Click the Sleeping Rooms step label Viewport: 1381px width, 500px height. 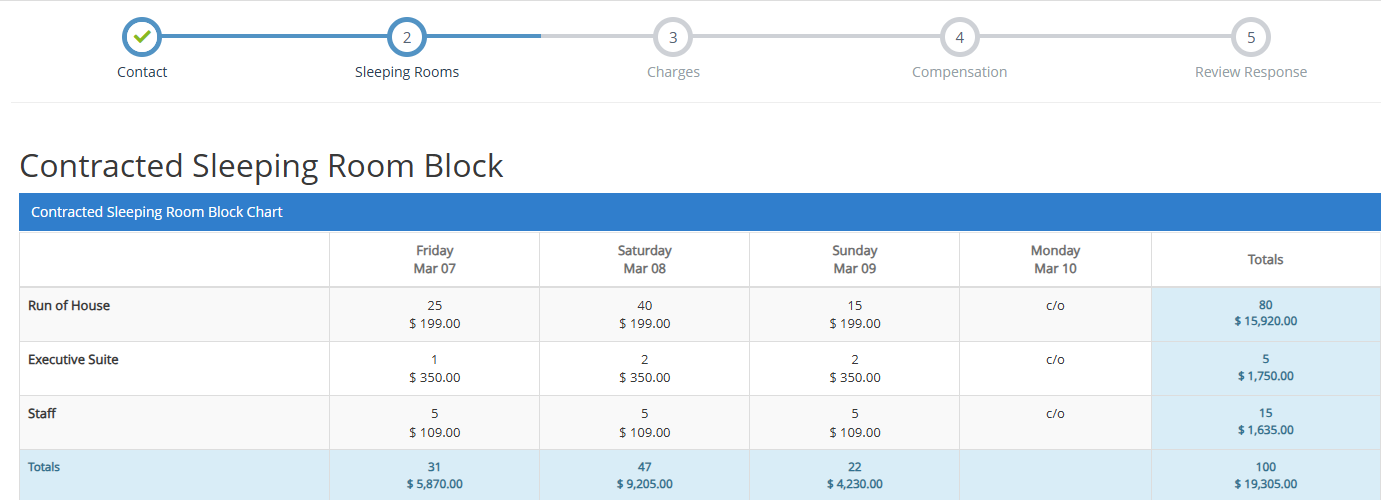click(407, 72)
